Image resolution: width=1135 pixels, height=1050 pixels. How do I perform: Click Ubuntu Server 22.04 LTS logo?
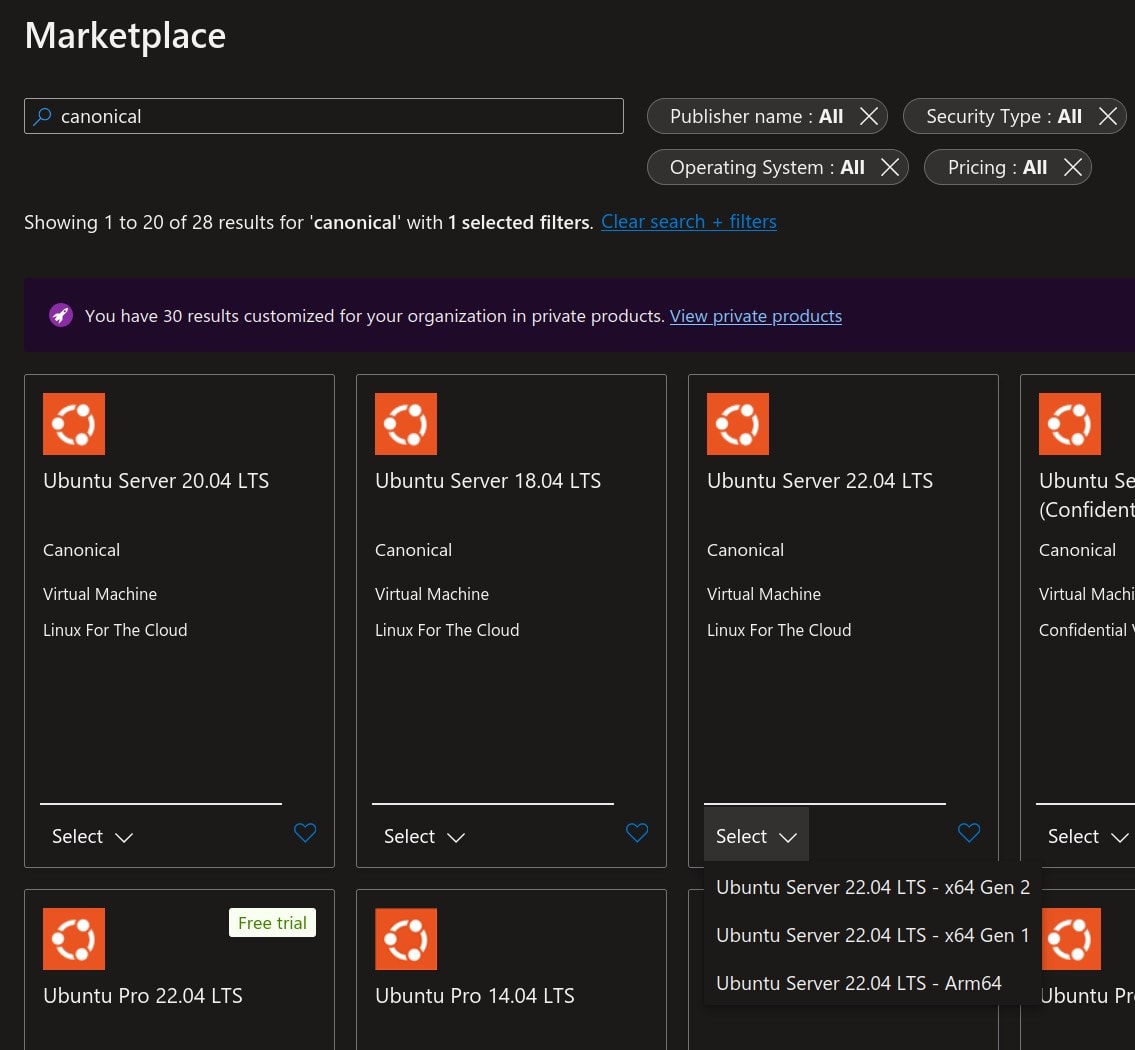tap(738, 424)
